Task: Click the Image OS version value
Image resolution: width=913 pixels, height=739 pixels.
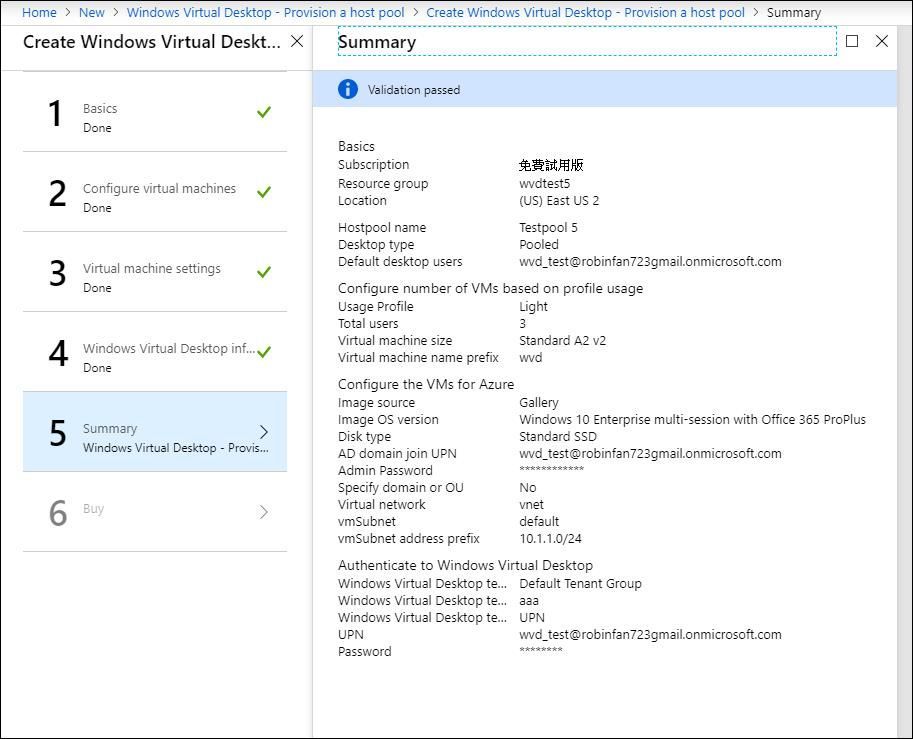Action: (692, 419)
